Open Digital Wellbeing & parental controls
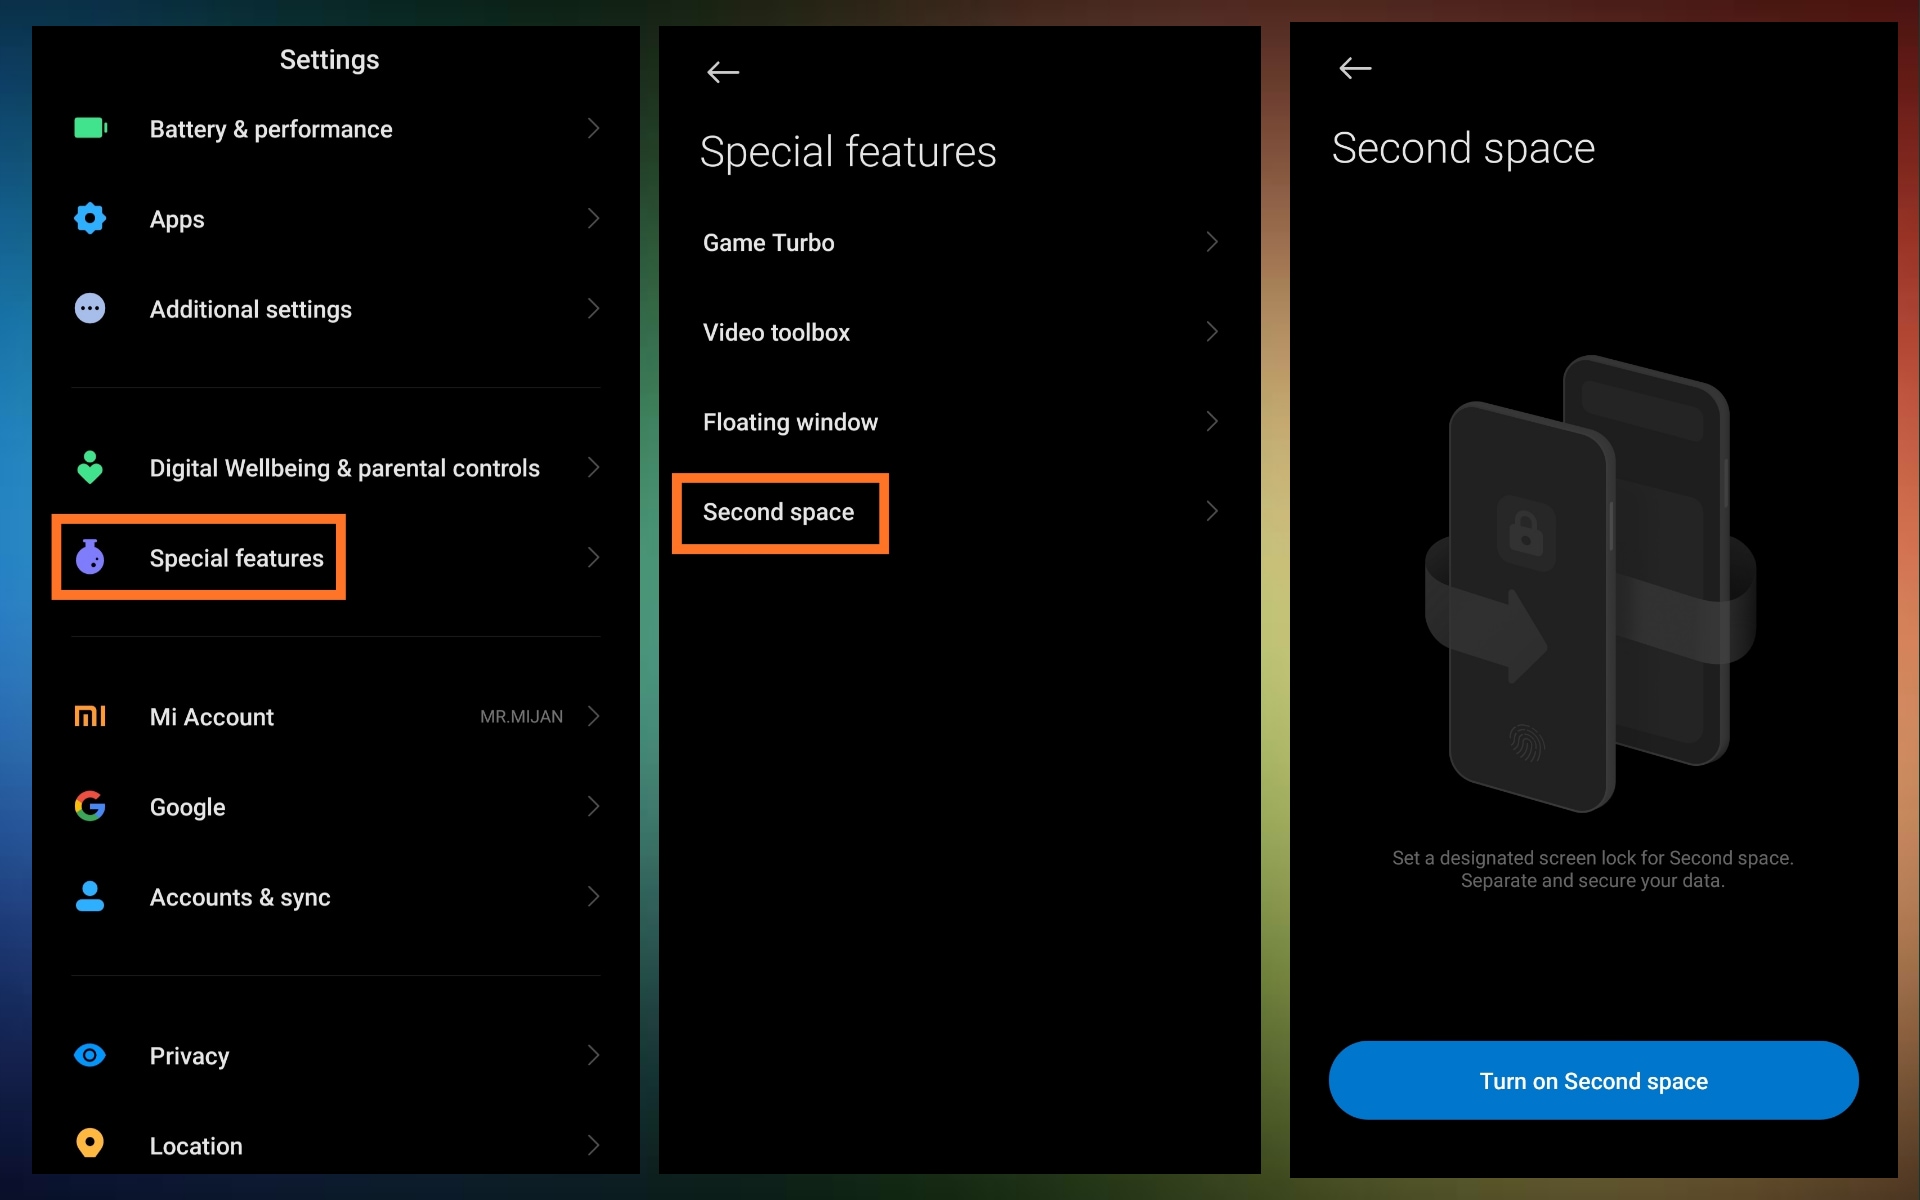 point(344,467)
